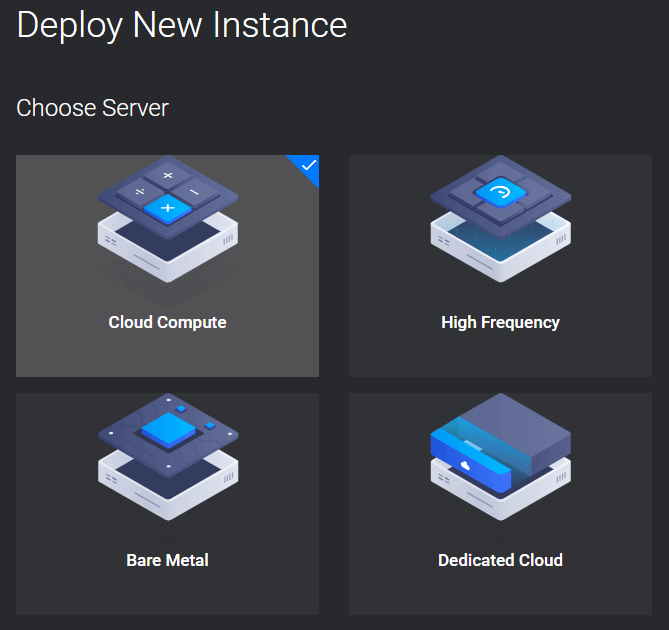Viewport: 669px width, 630px height.
Task: Click the Choose Server heading
Action: click(93, 108)
